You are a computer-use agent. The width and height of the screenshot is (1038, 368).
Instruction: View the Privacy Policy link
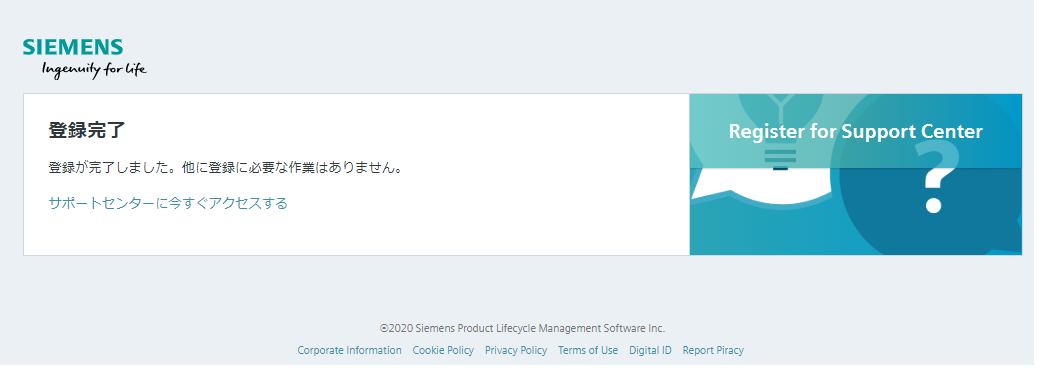pos(516,350)
